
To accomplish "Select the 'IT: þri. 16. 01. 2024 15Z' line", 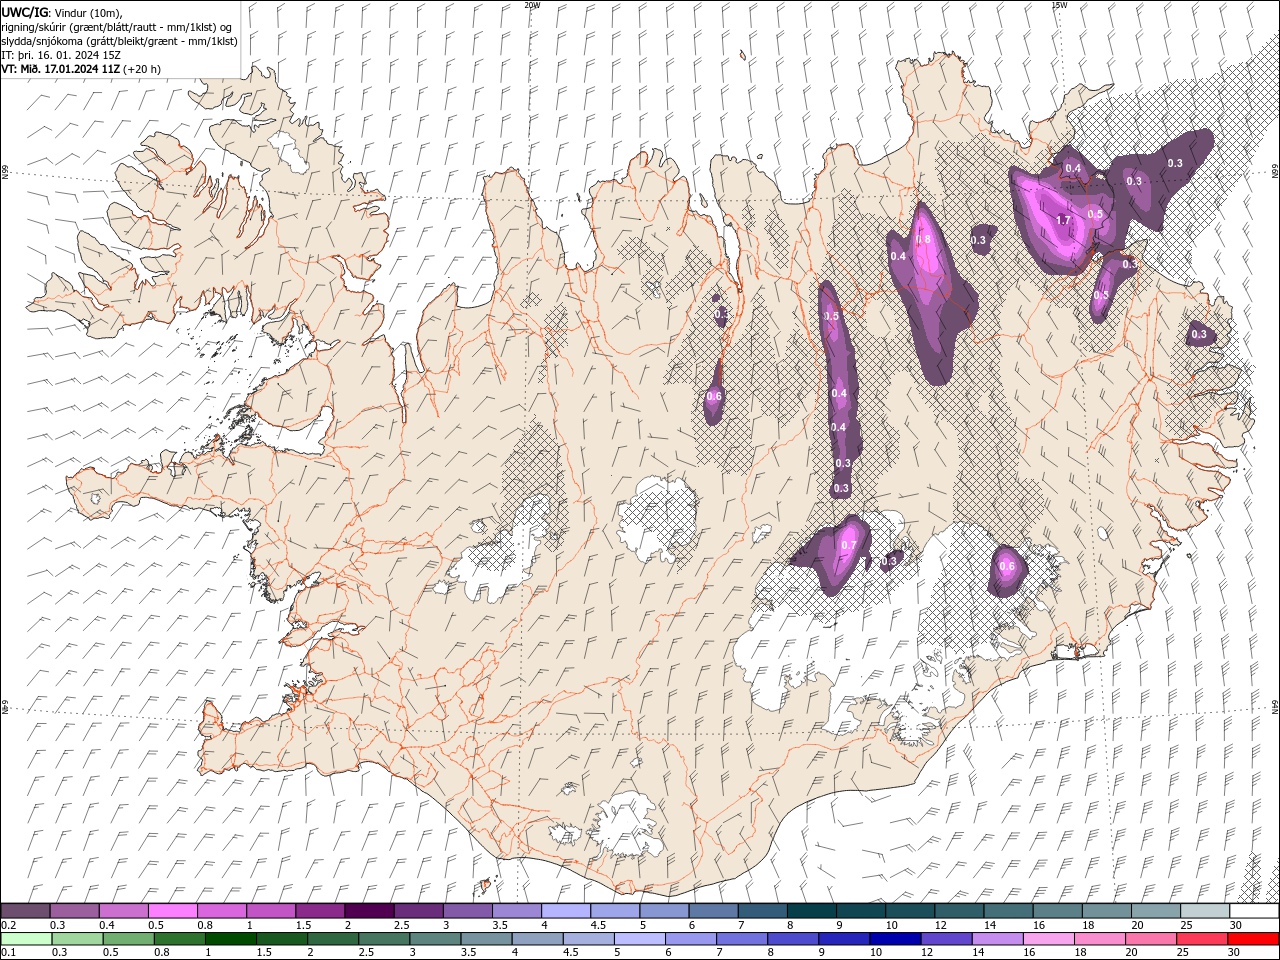I will [x=61, y=55].
